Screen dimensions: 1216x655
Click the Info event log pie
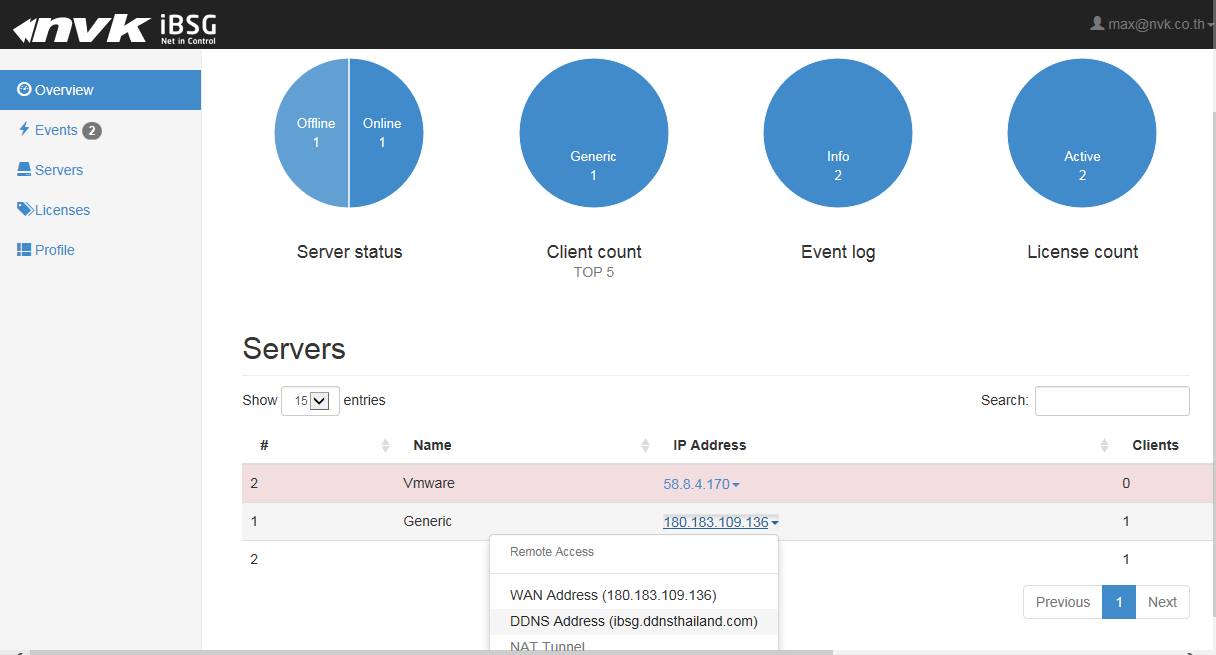[838, 134]
